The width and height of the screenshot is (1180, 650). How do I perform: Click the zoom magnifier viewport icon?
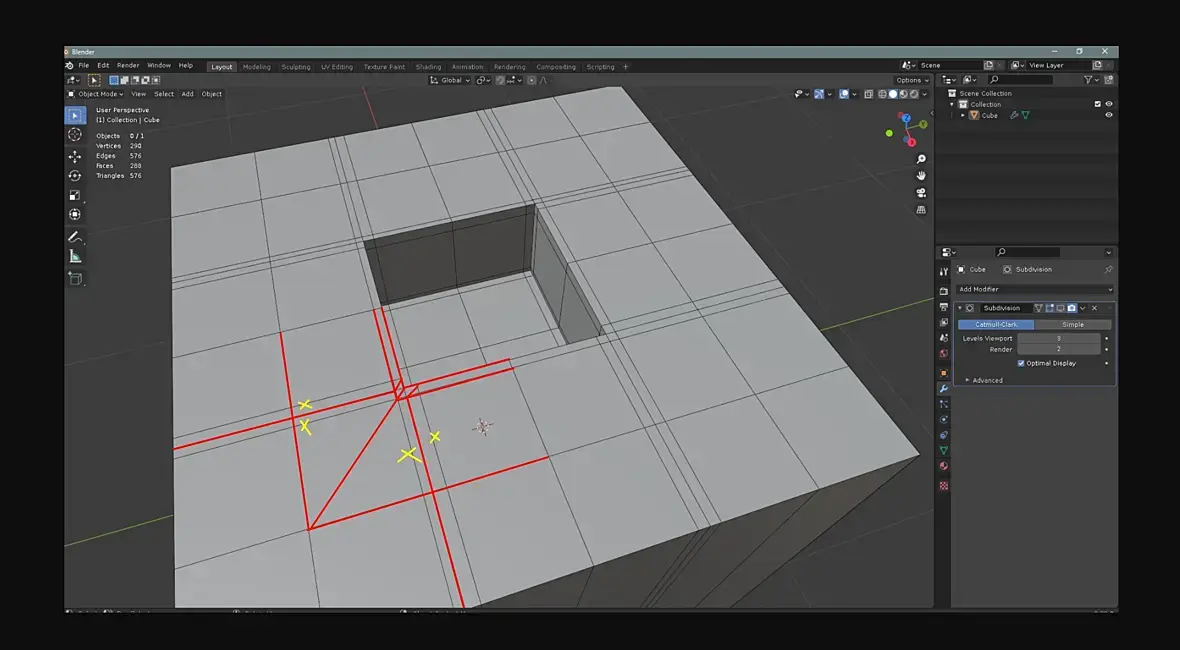click(x=921, y=159)
